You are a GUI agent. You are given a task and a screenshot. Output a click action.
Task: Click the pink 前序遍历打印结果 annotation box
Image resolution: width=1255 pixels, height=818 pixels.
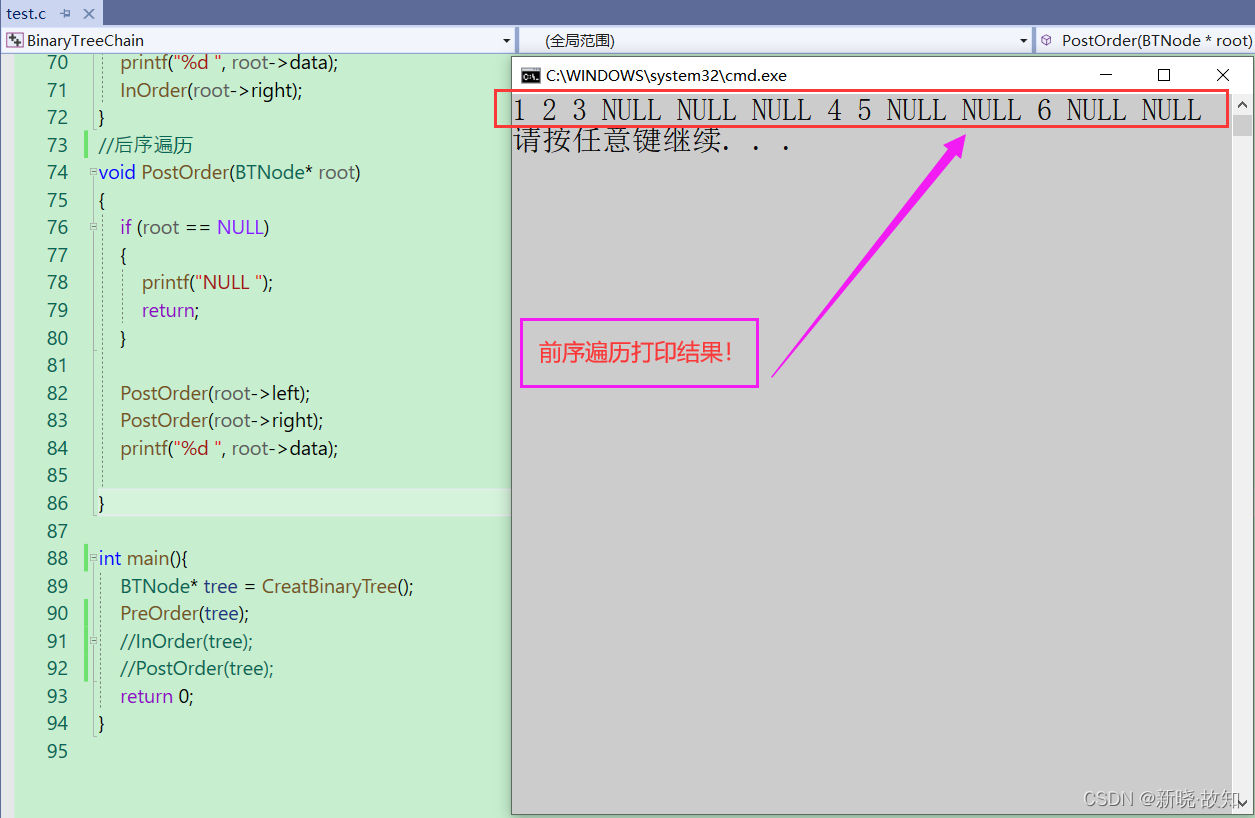pyautogui.click(x=638, y=352)
